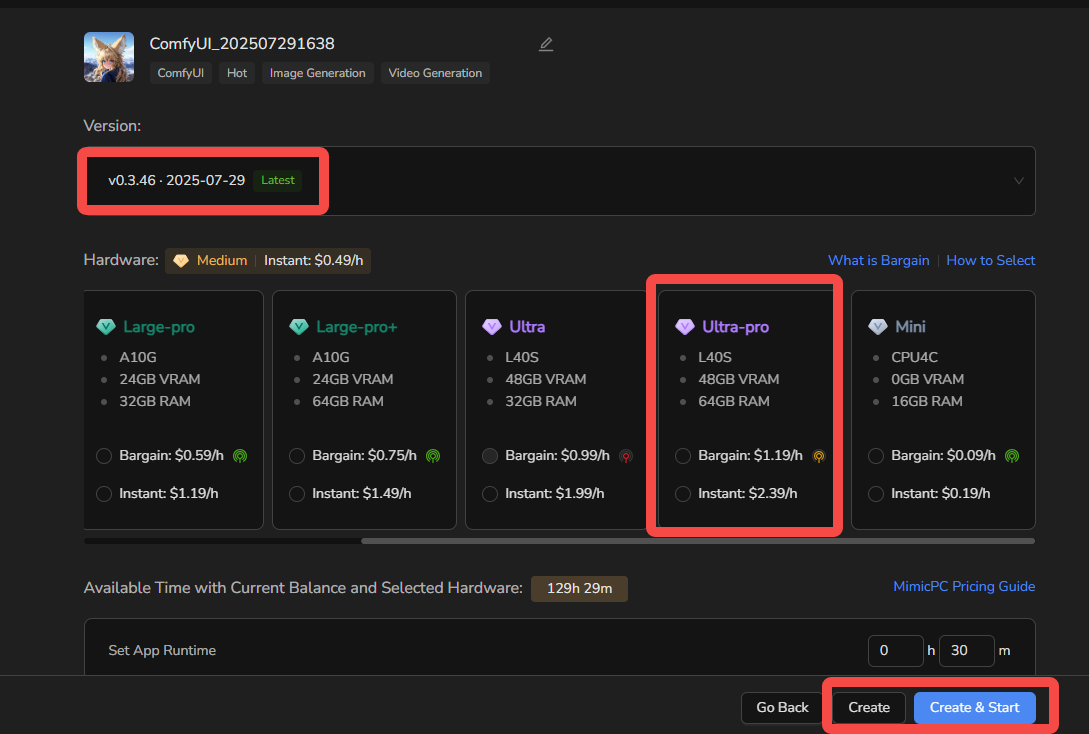1089x734 pixels.
Task: Open the MimicPC Pricing Guide link
Action: click(x=964, y=587)
